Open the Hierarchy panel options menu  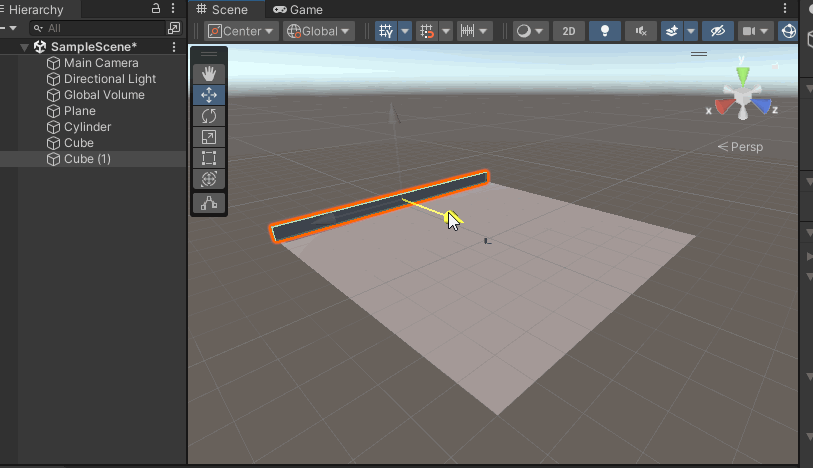click(x=173, y=8)
